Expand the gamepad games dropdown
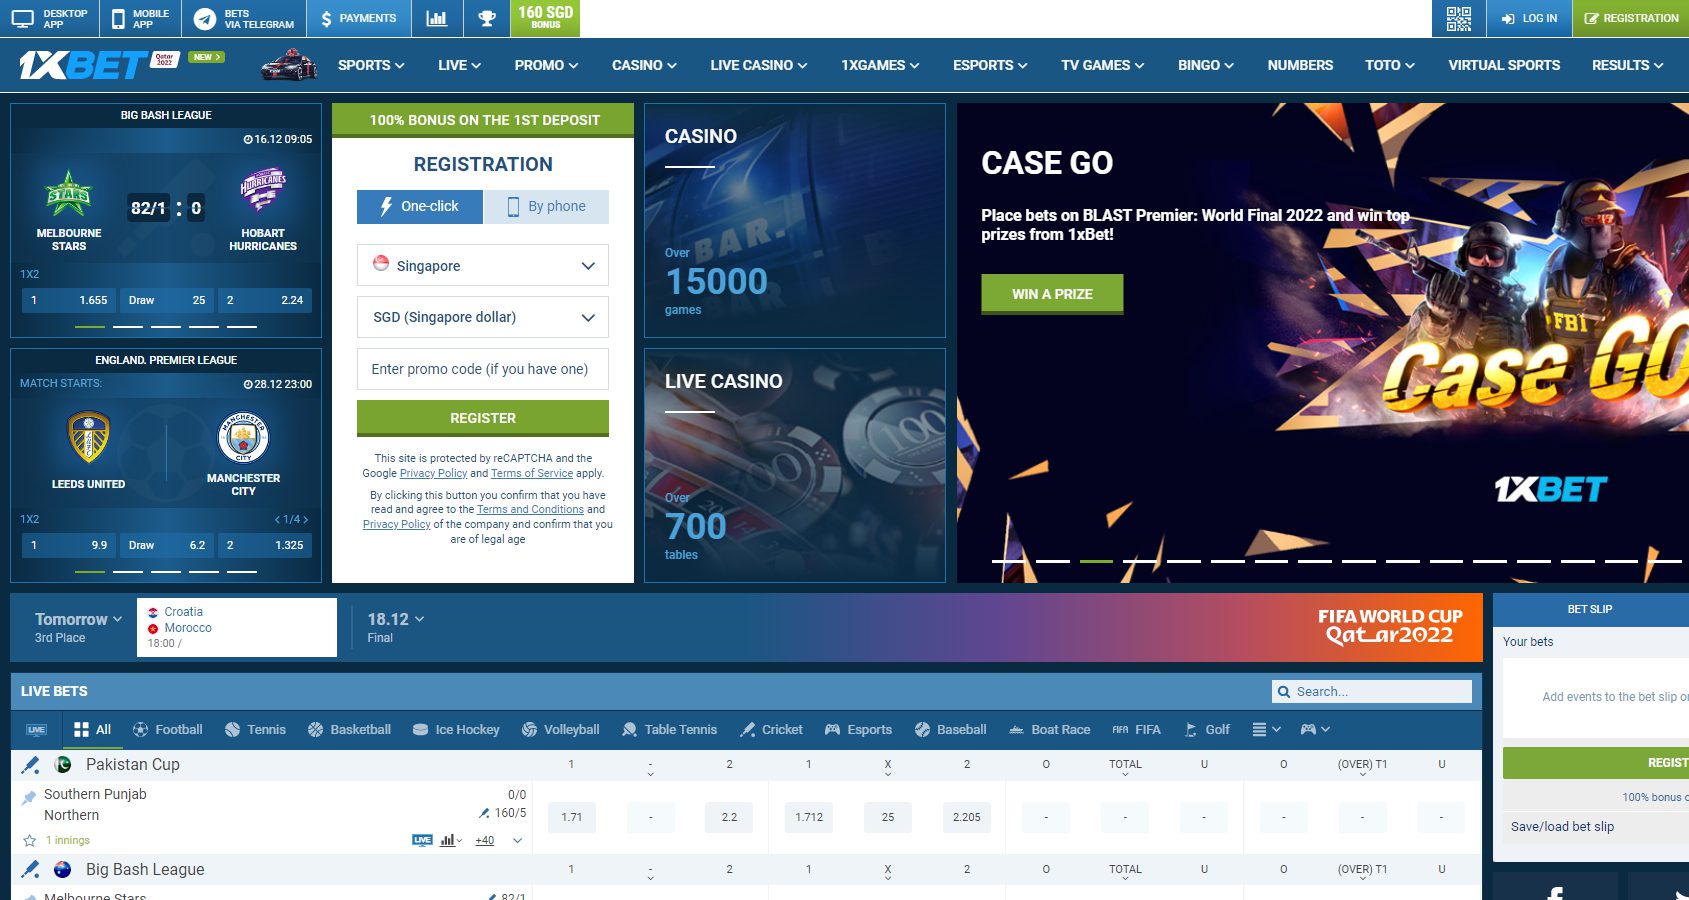The height and width of the screenshot is (900, 1689). (1315, 730)
